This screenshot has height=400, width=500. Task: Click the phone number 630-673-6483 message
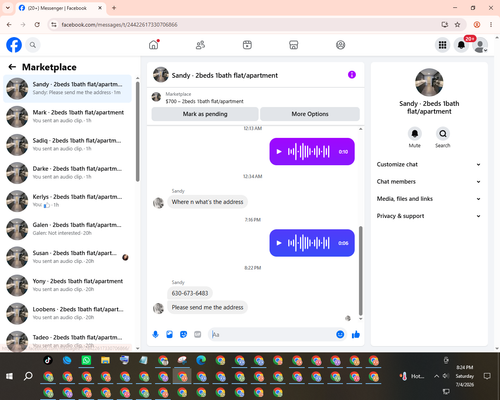[x=190, y=293]
